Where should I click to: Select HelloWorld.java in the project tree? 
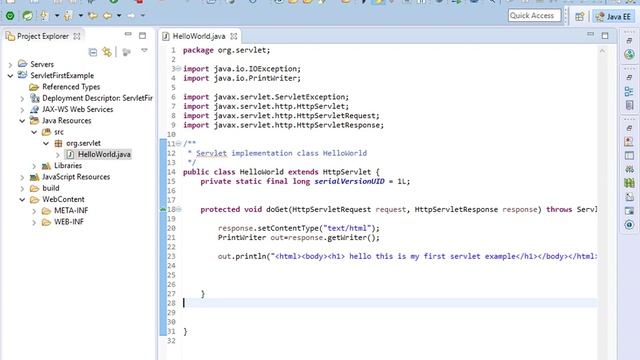click(104, 154)
